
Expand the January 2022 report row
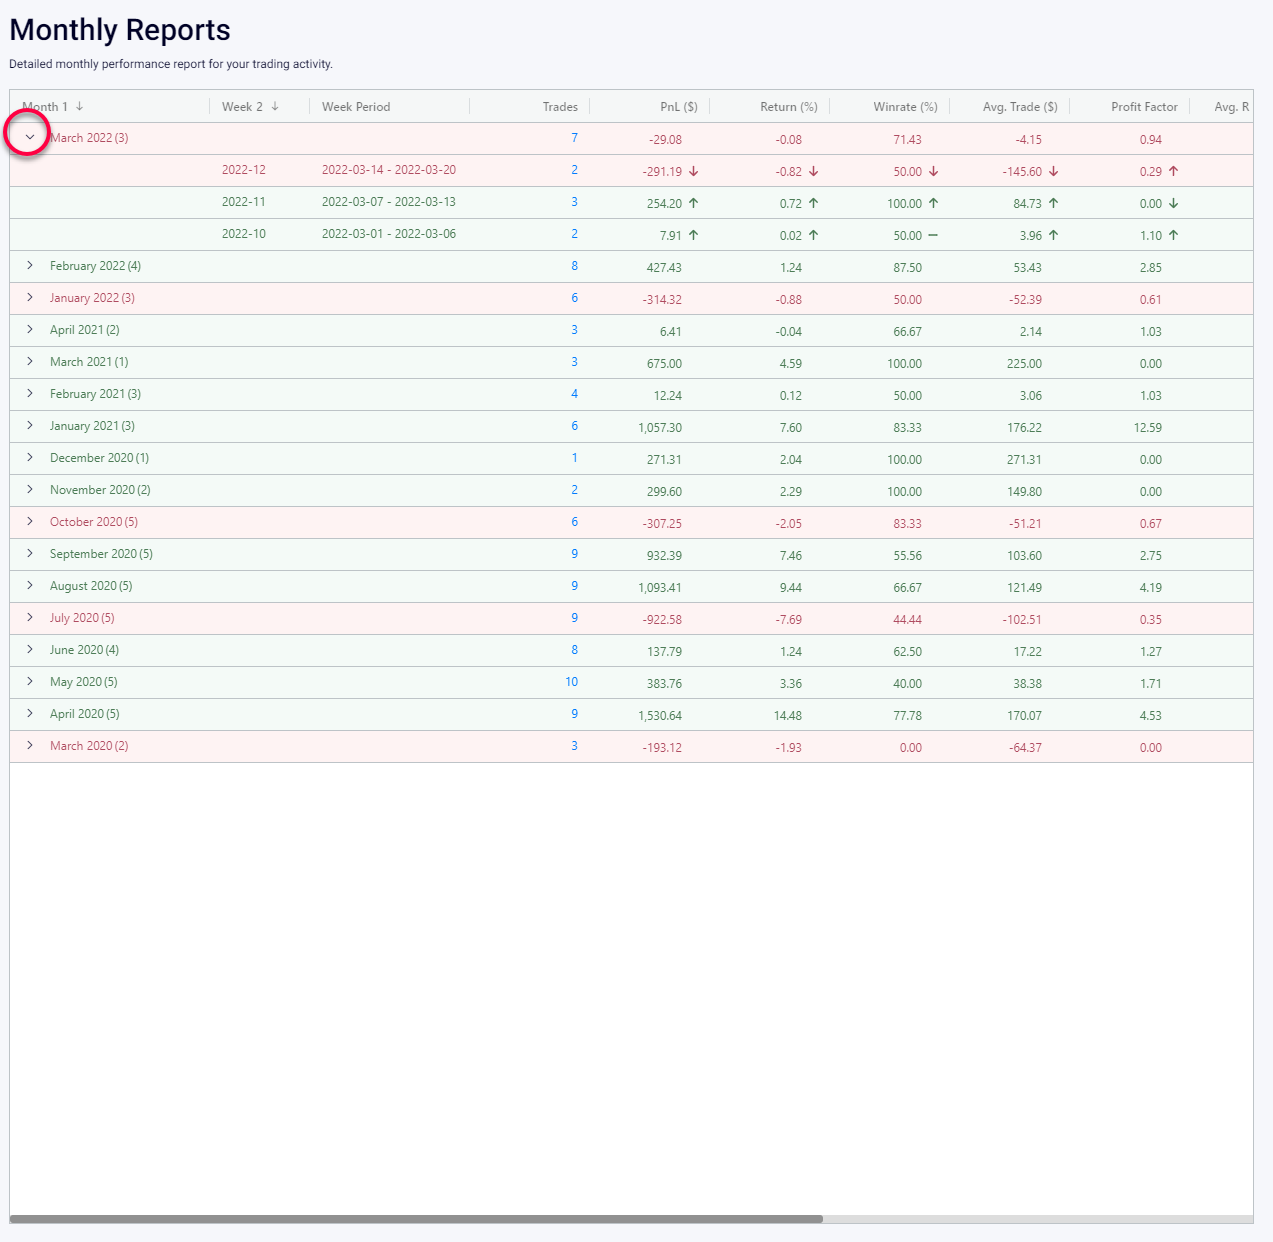click(29, 298)
